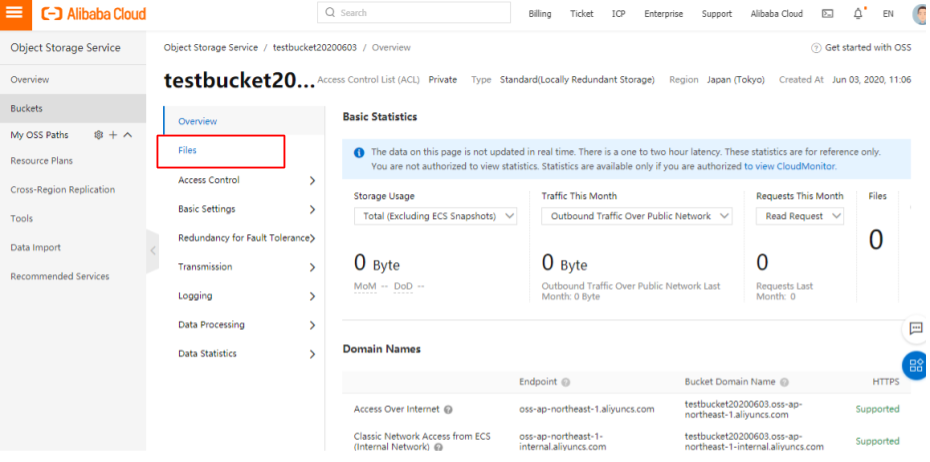Expand Redundancy for Fault Tolerance submenu

[x=312, y=238]
